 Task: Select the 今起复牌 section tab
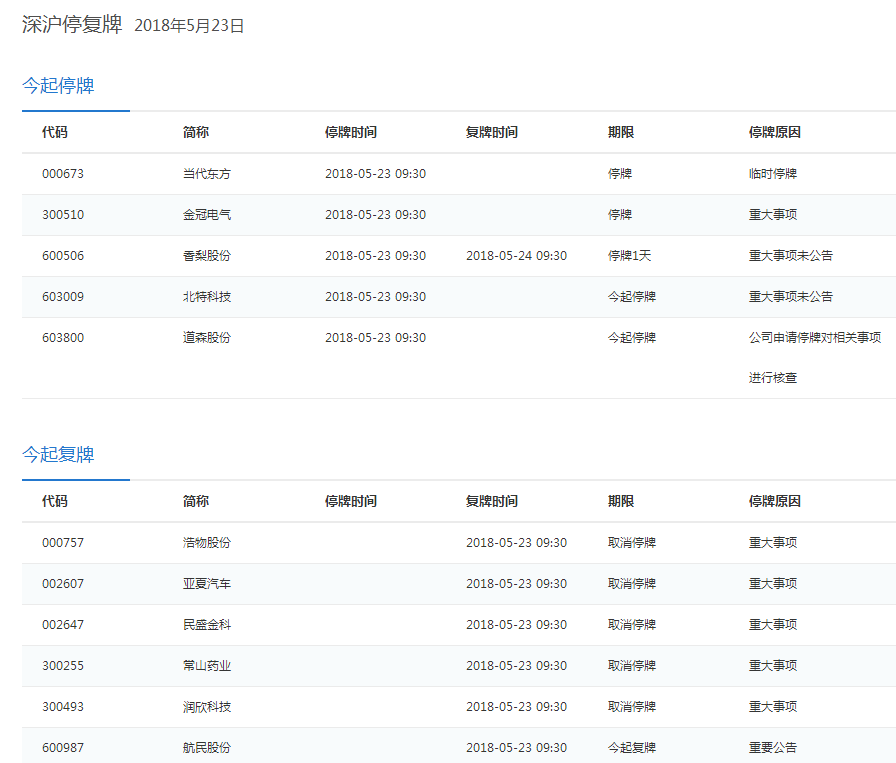point(58,455)
